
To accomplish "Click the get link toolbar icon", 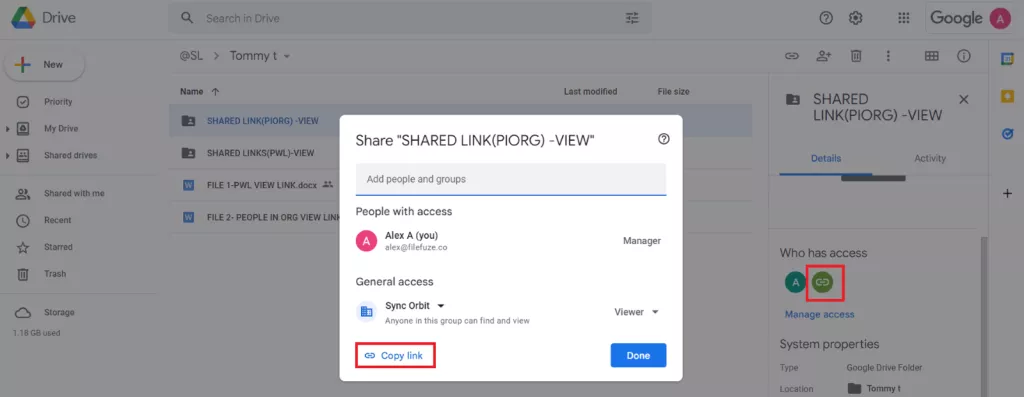I will (x=792, y=56).
